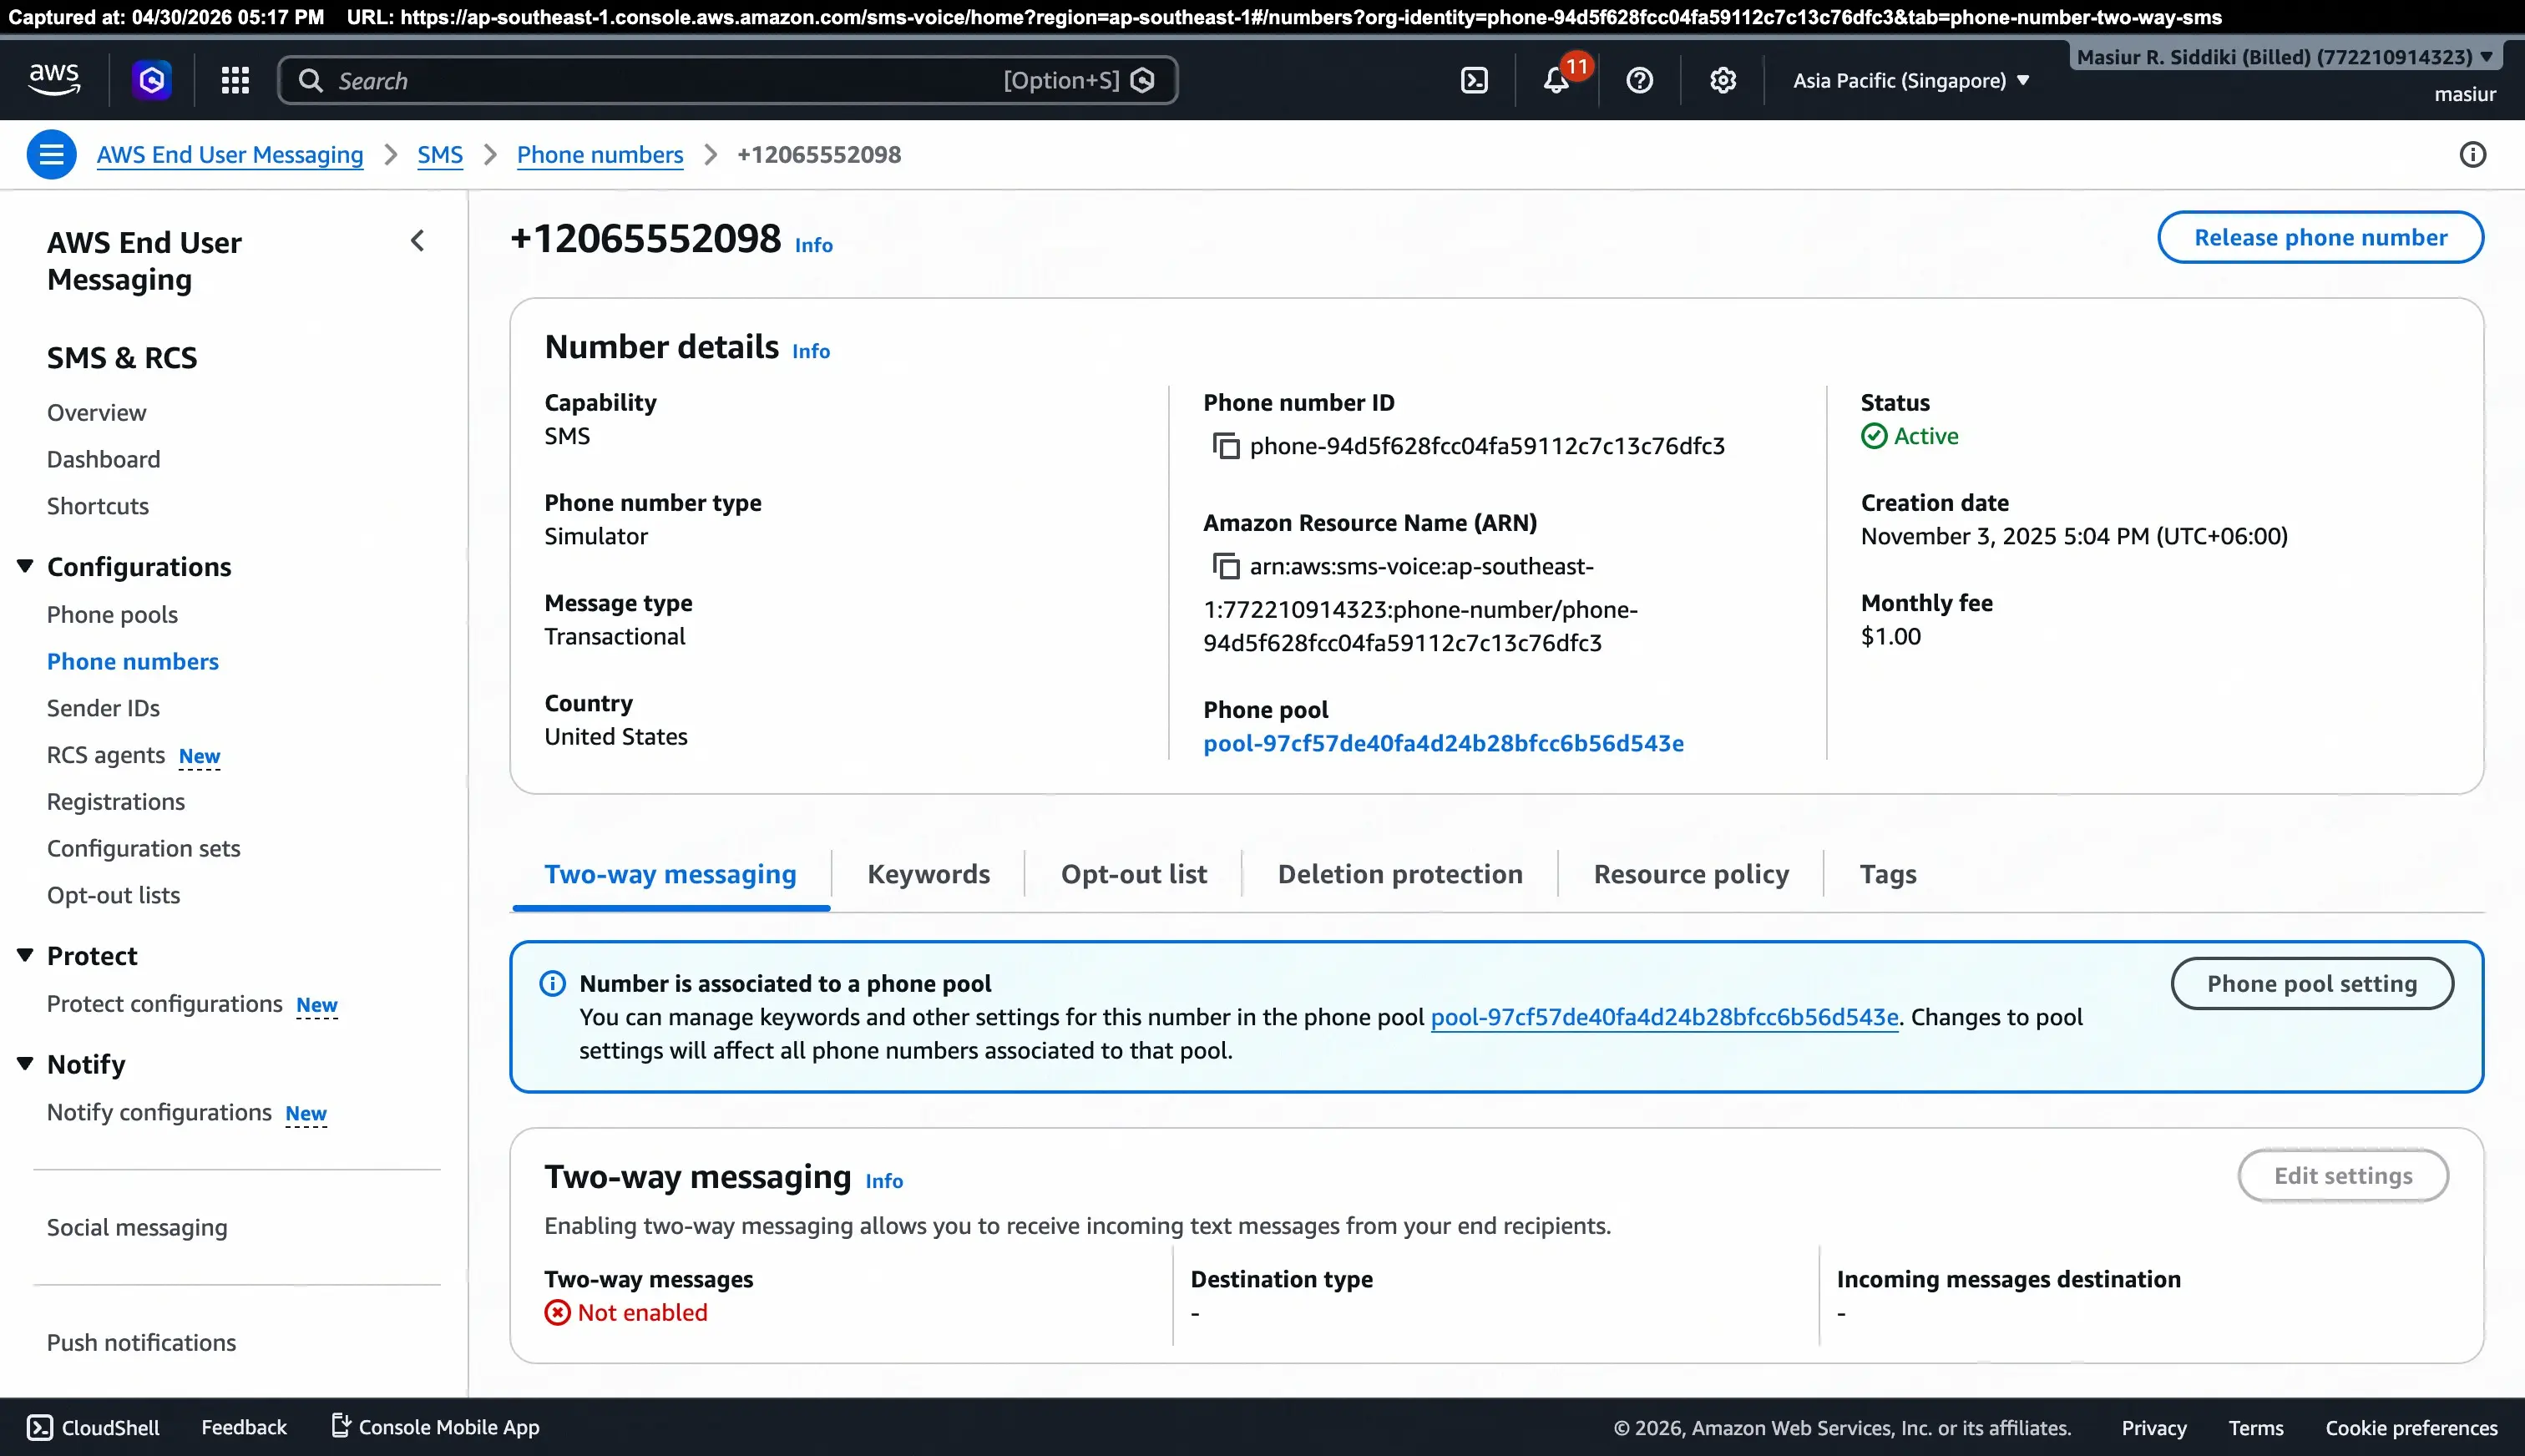This screenshot has width=2525, height=1456.
Task: Open the Terms link in the footer
Action: point(2255,1428)
